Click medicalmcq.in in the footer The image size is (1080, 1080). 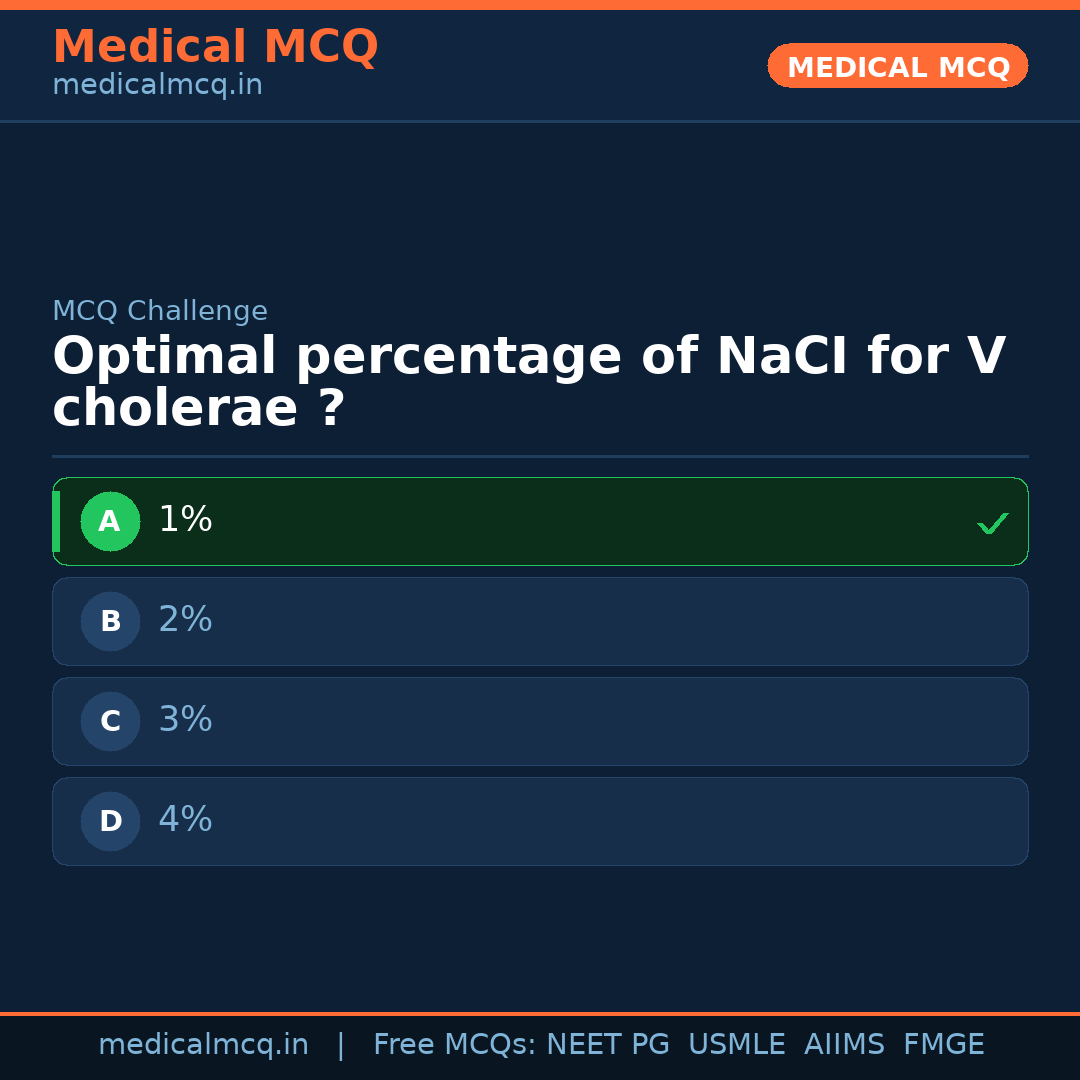click(x=203, y=1045)
